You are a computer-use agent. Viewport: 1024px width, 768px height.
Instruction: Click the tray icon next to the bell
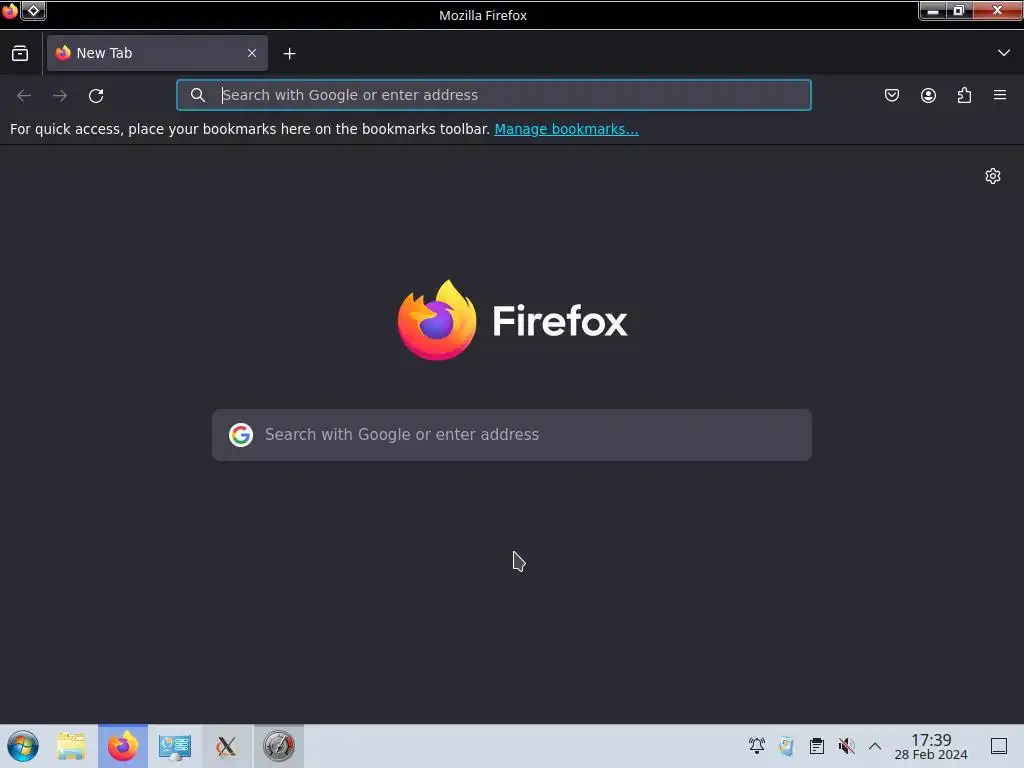(x=786, y=746)
